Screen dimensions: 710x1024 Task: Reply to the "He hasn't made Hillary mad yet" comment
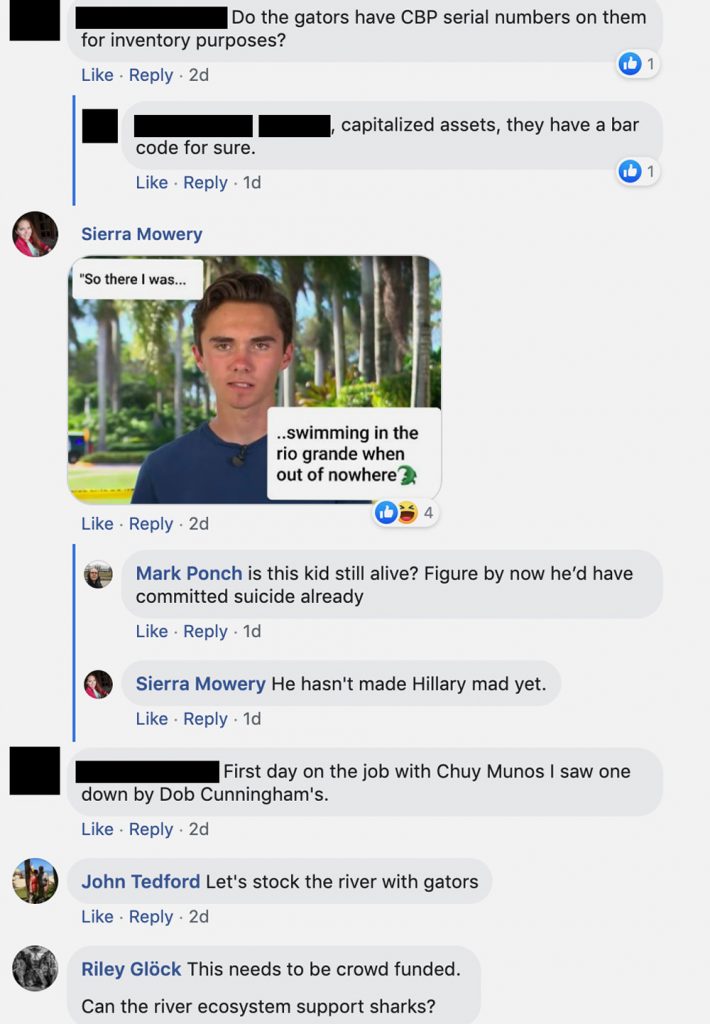point(206,718)
